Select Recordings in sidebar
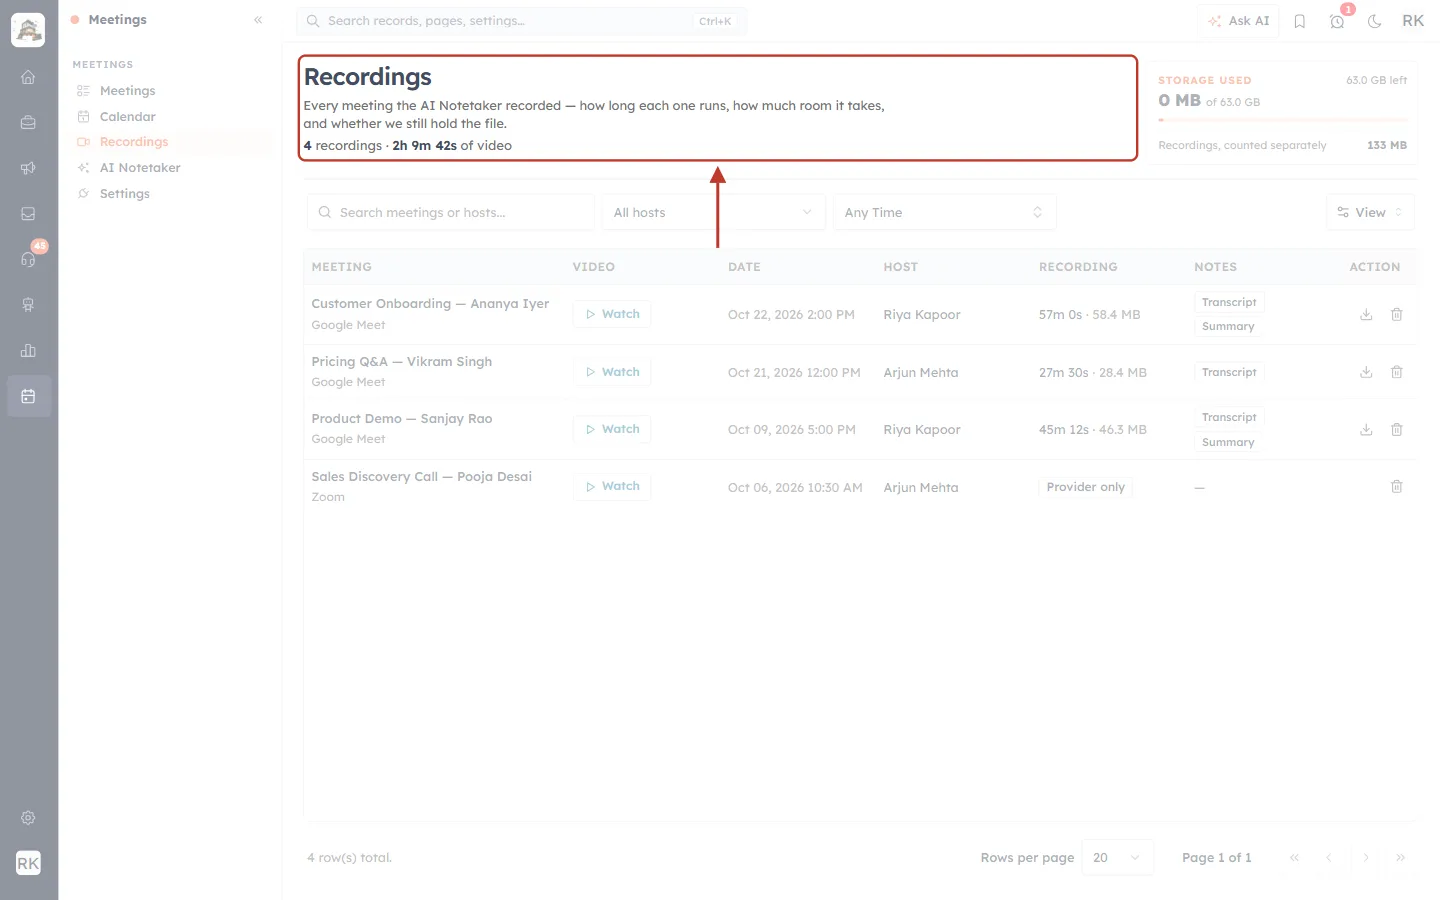Viewport: 1440px width, 900px height. (134, 142)
